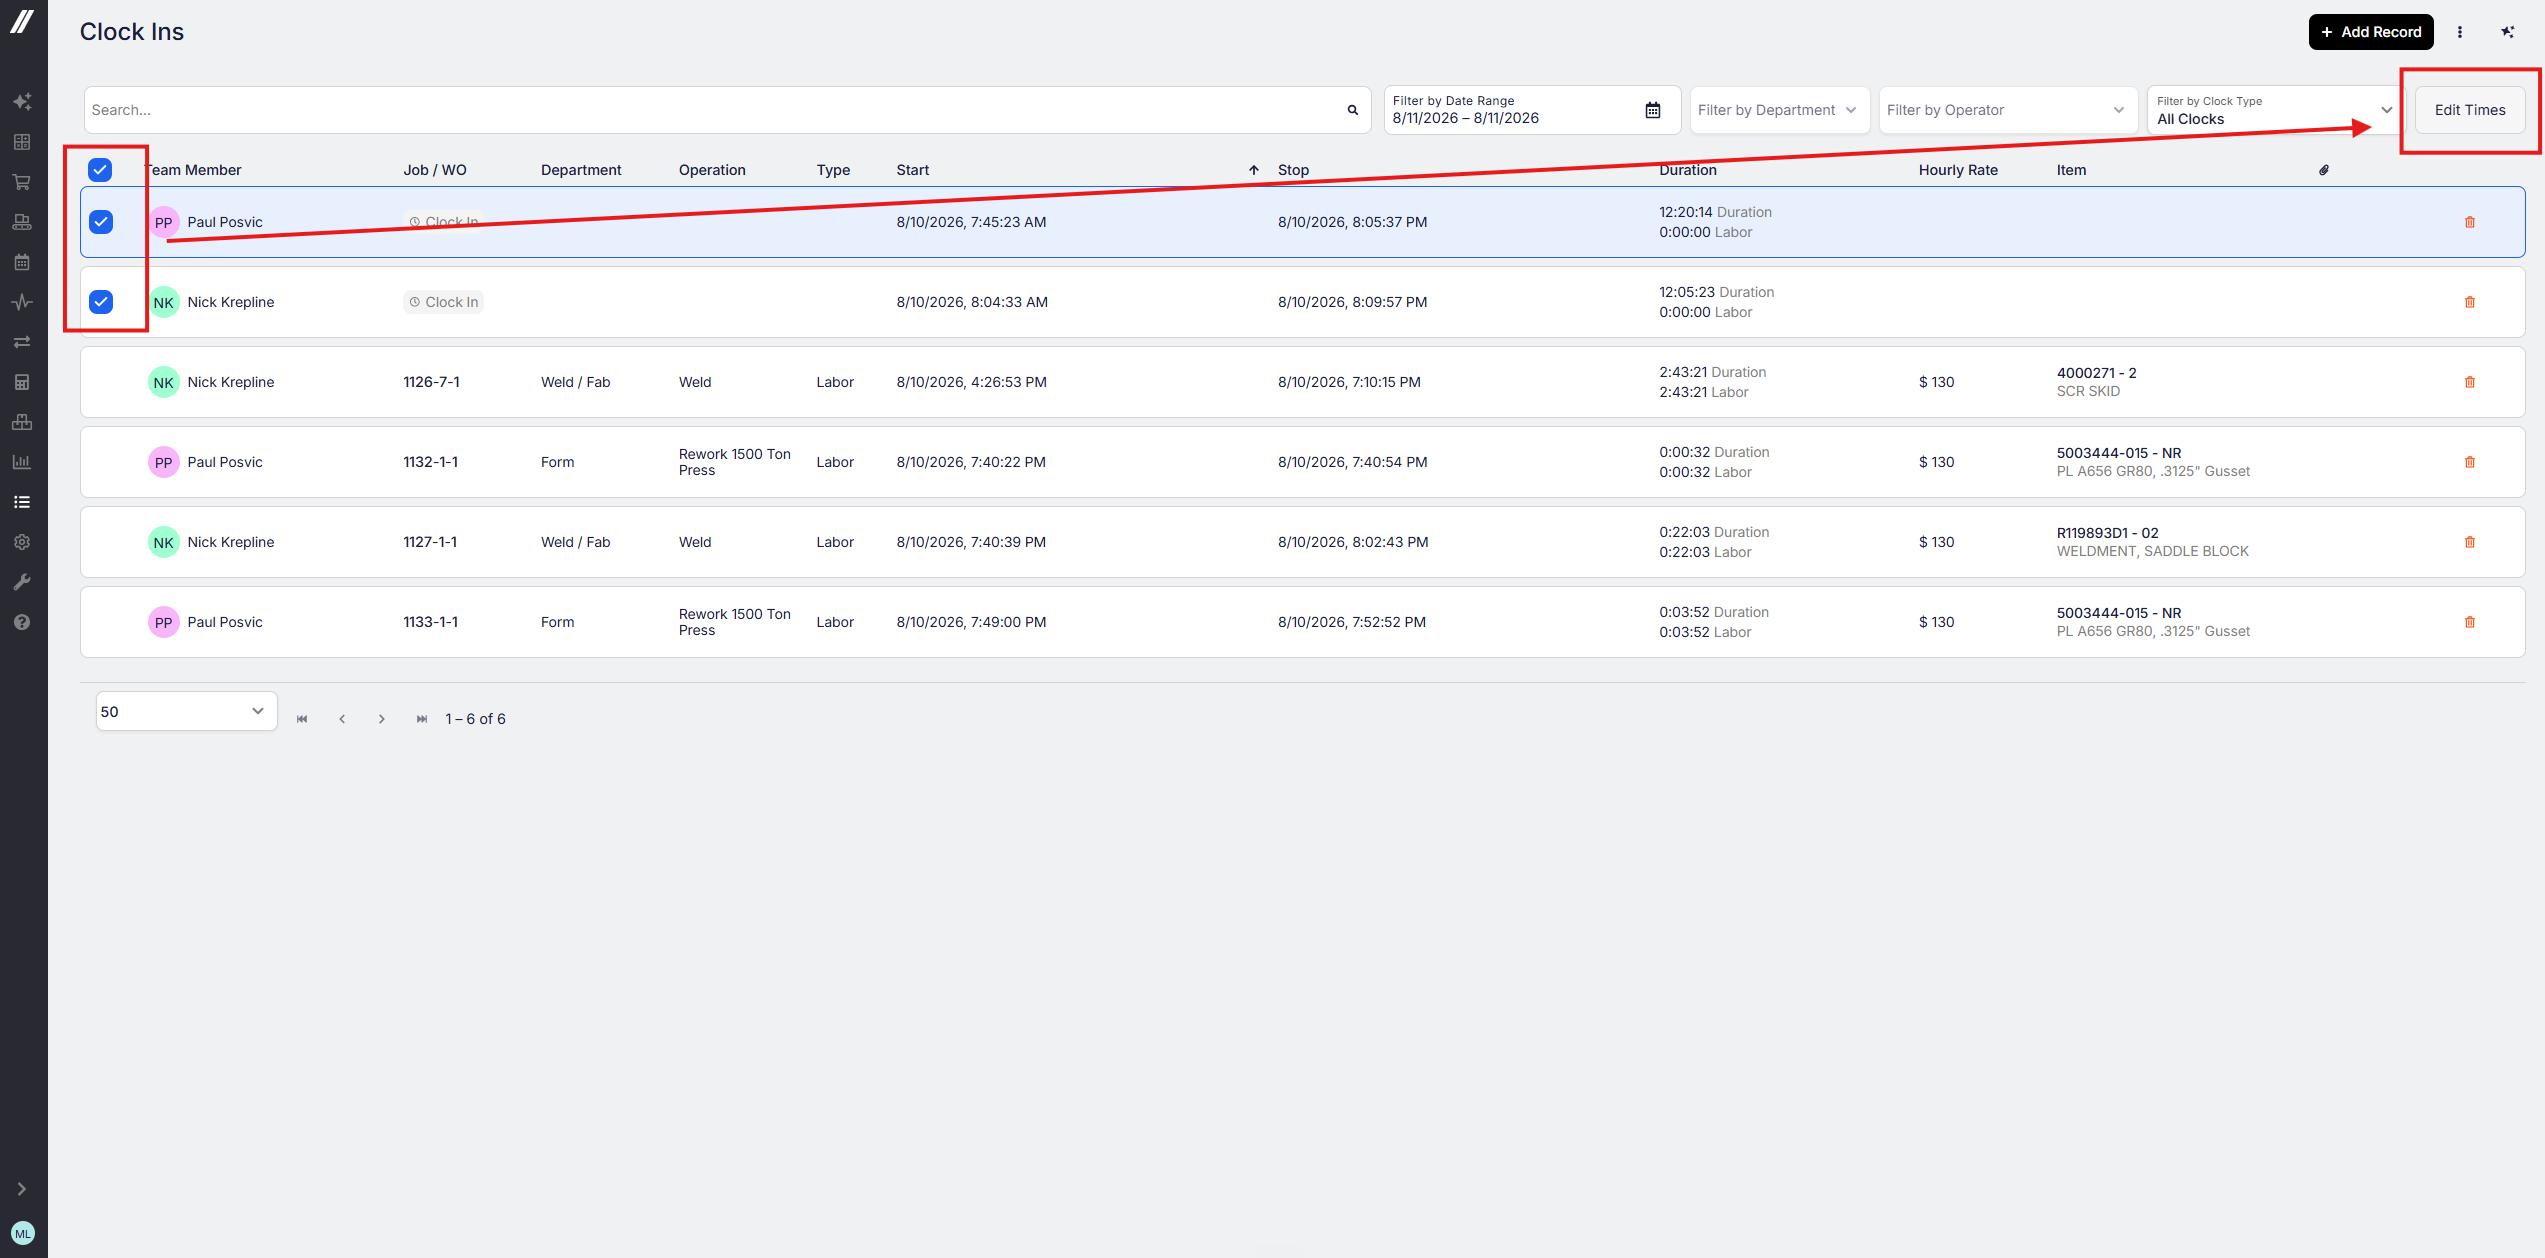Open the Filter by Clock Type dropdown
The image size is (2545, 1258).
tap(2274, 110)
